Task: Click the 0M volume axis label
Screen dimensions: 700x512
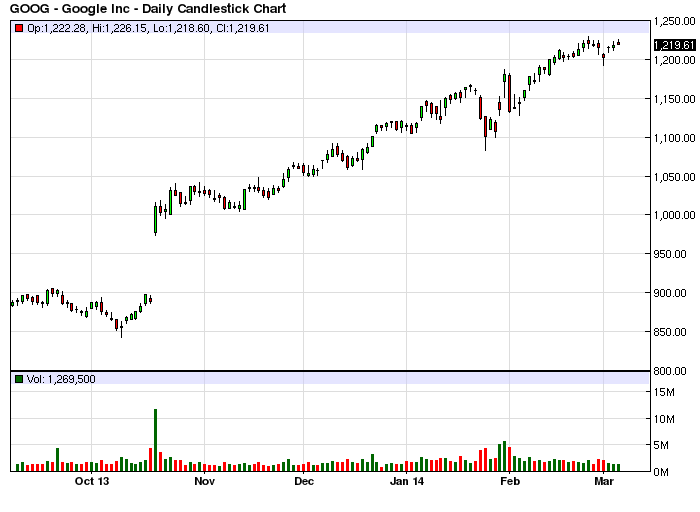Action: tap(661, 472)
